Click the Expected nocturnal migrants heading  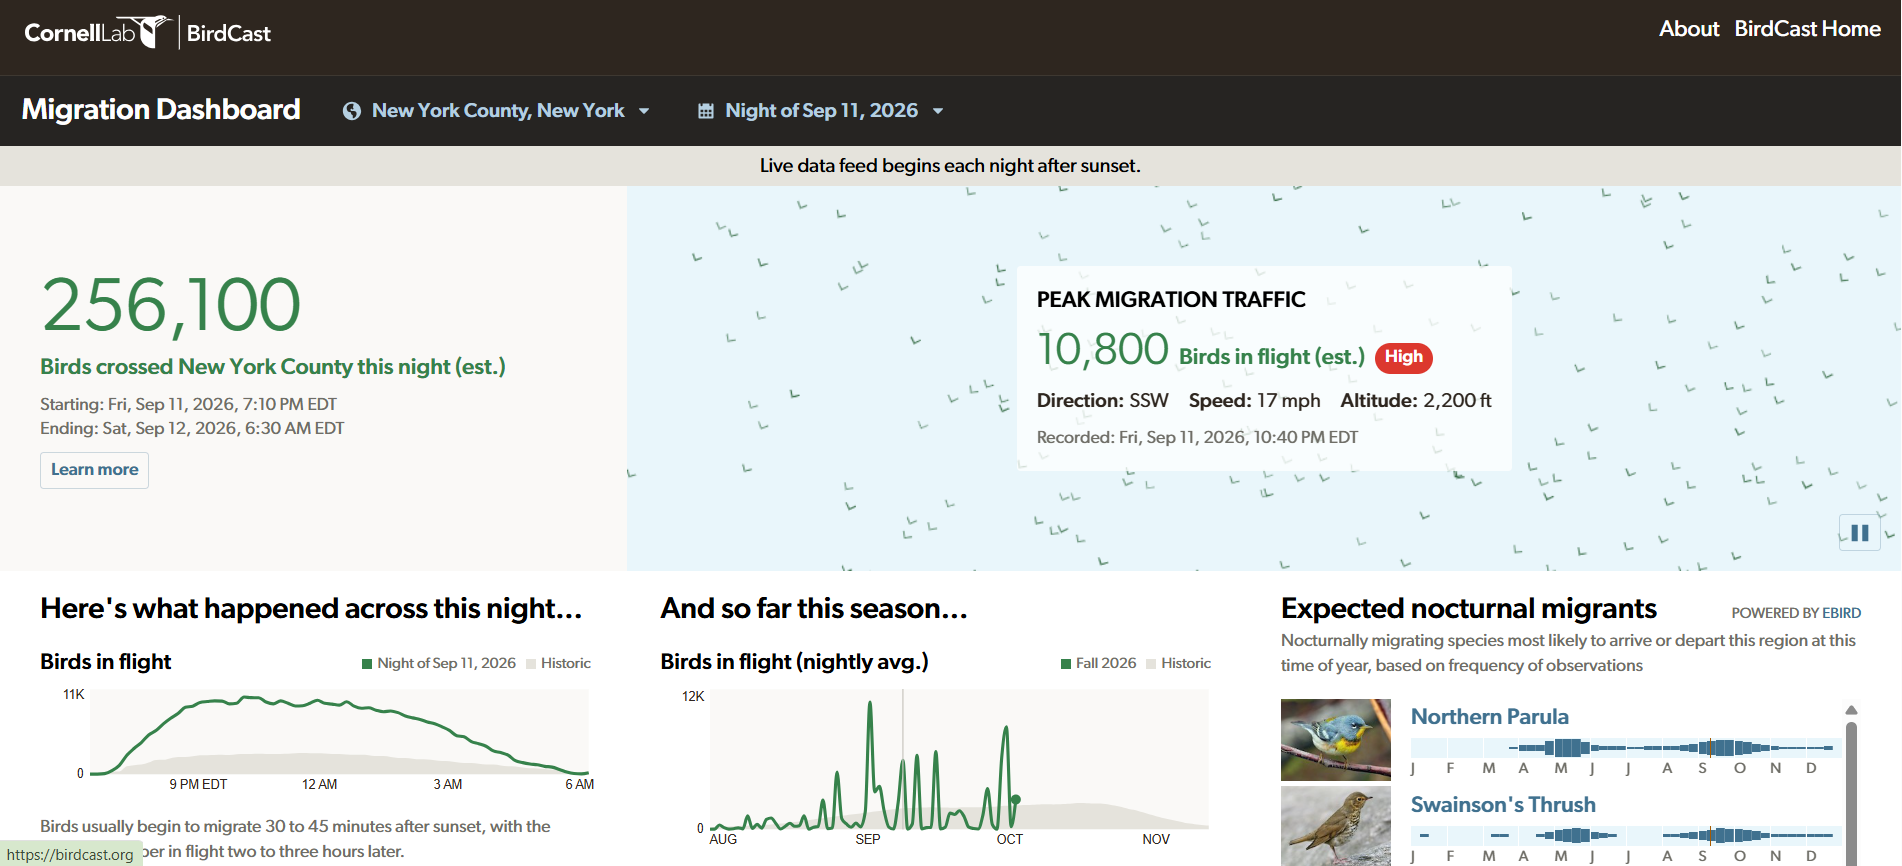pos(1469,608)
